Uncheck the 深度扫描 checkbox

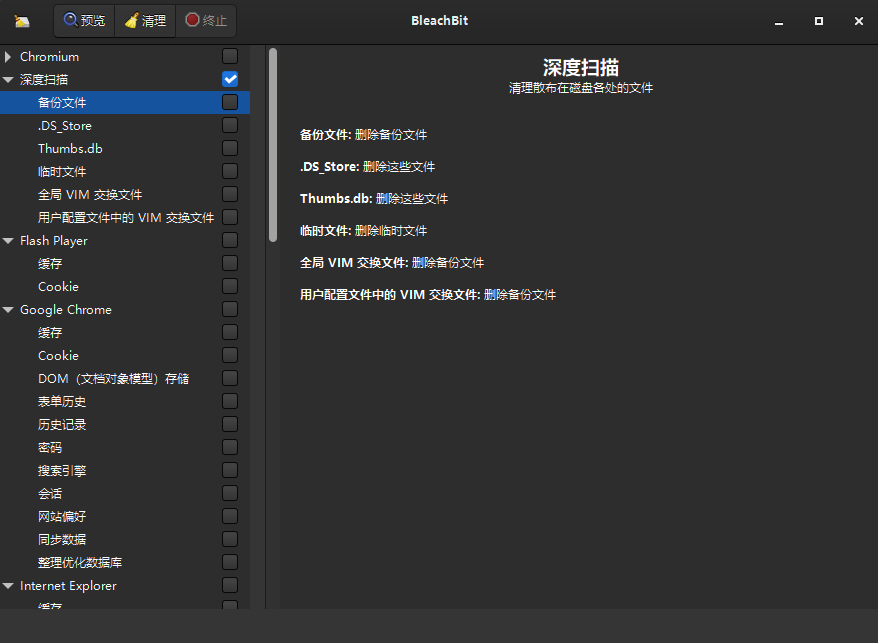(x=230, y=79)
